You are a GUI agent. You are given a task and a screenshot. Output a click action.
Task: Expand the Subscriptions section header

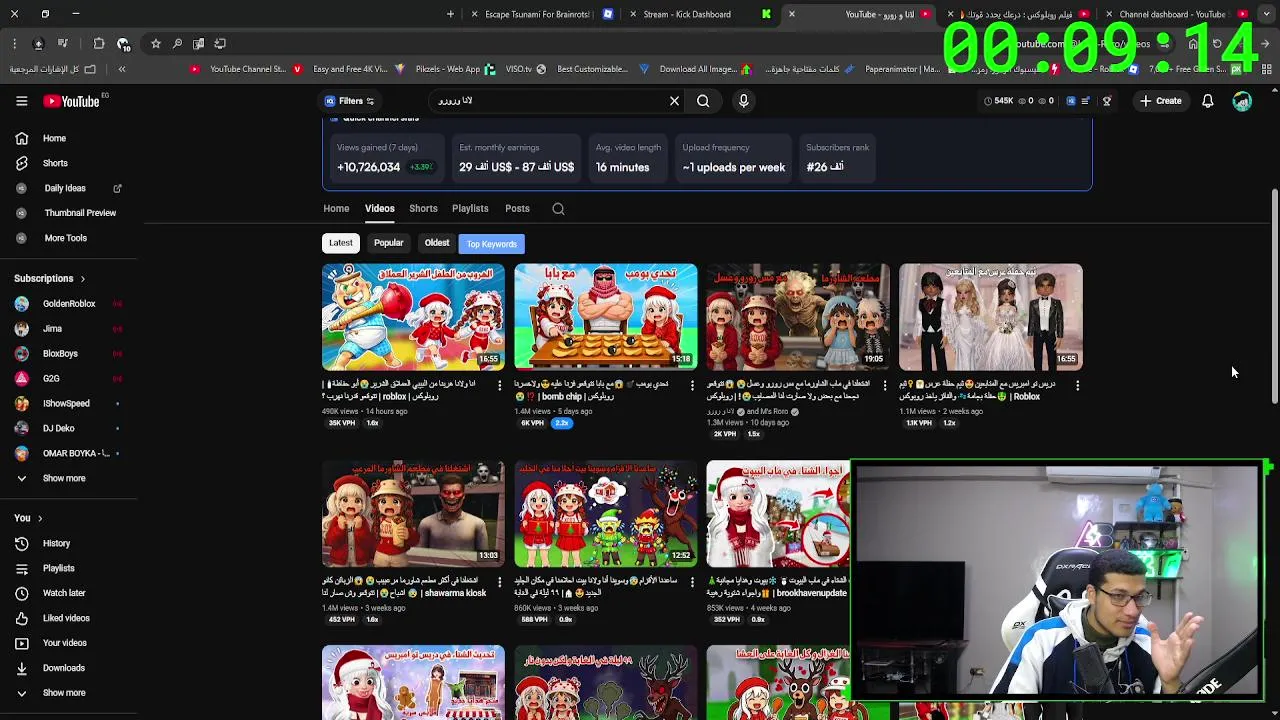(50, 278)
